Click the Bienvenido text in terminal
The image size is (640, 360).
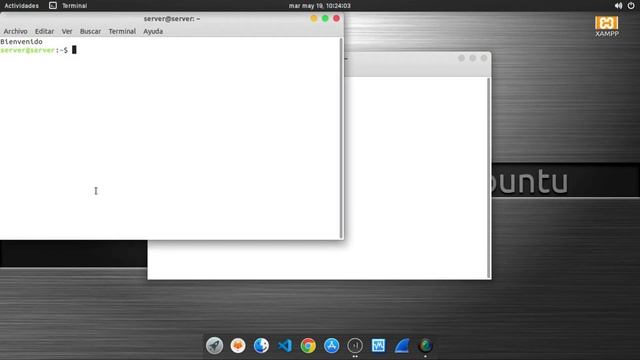pyautogui.click(x=21, y=42)
